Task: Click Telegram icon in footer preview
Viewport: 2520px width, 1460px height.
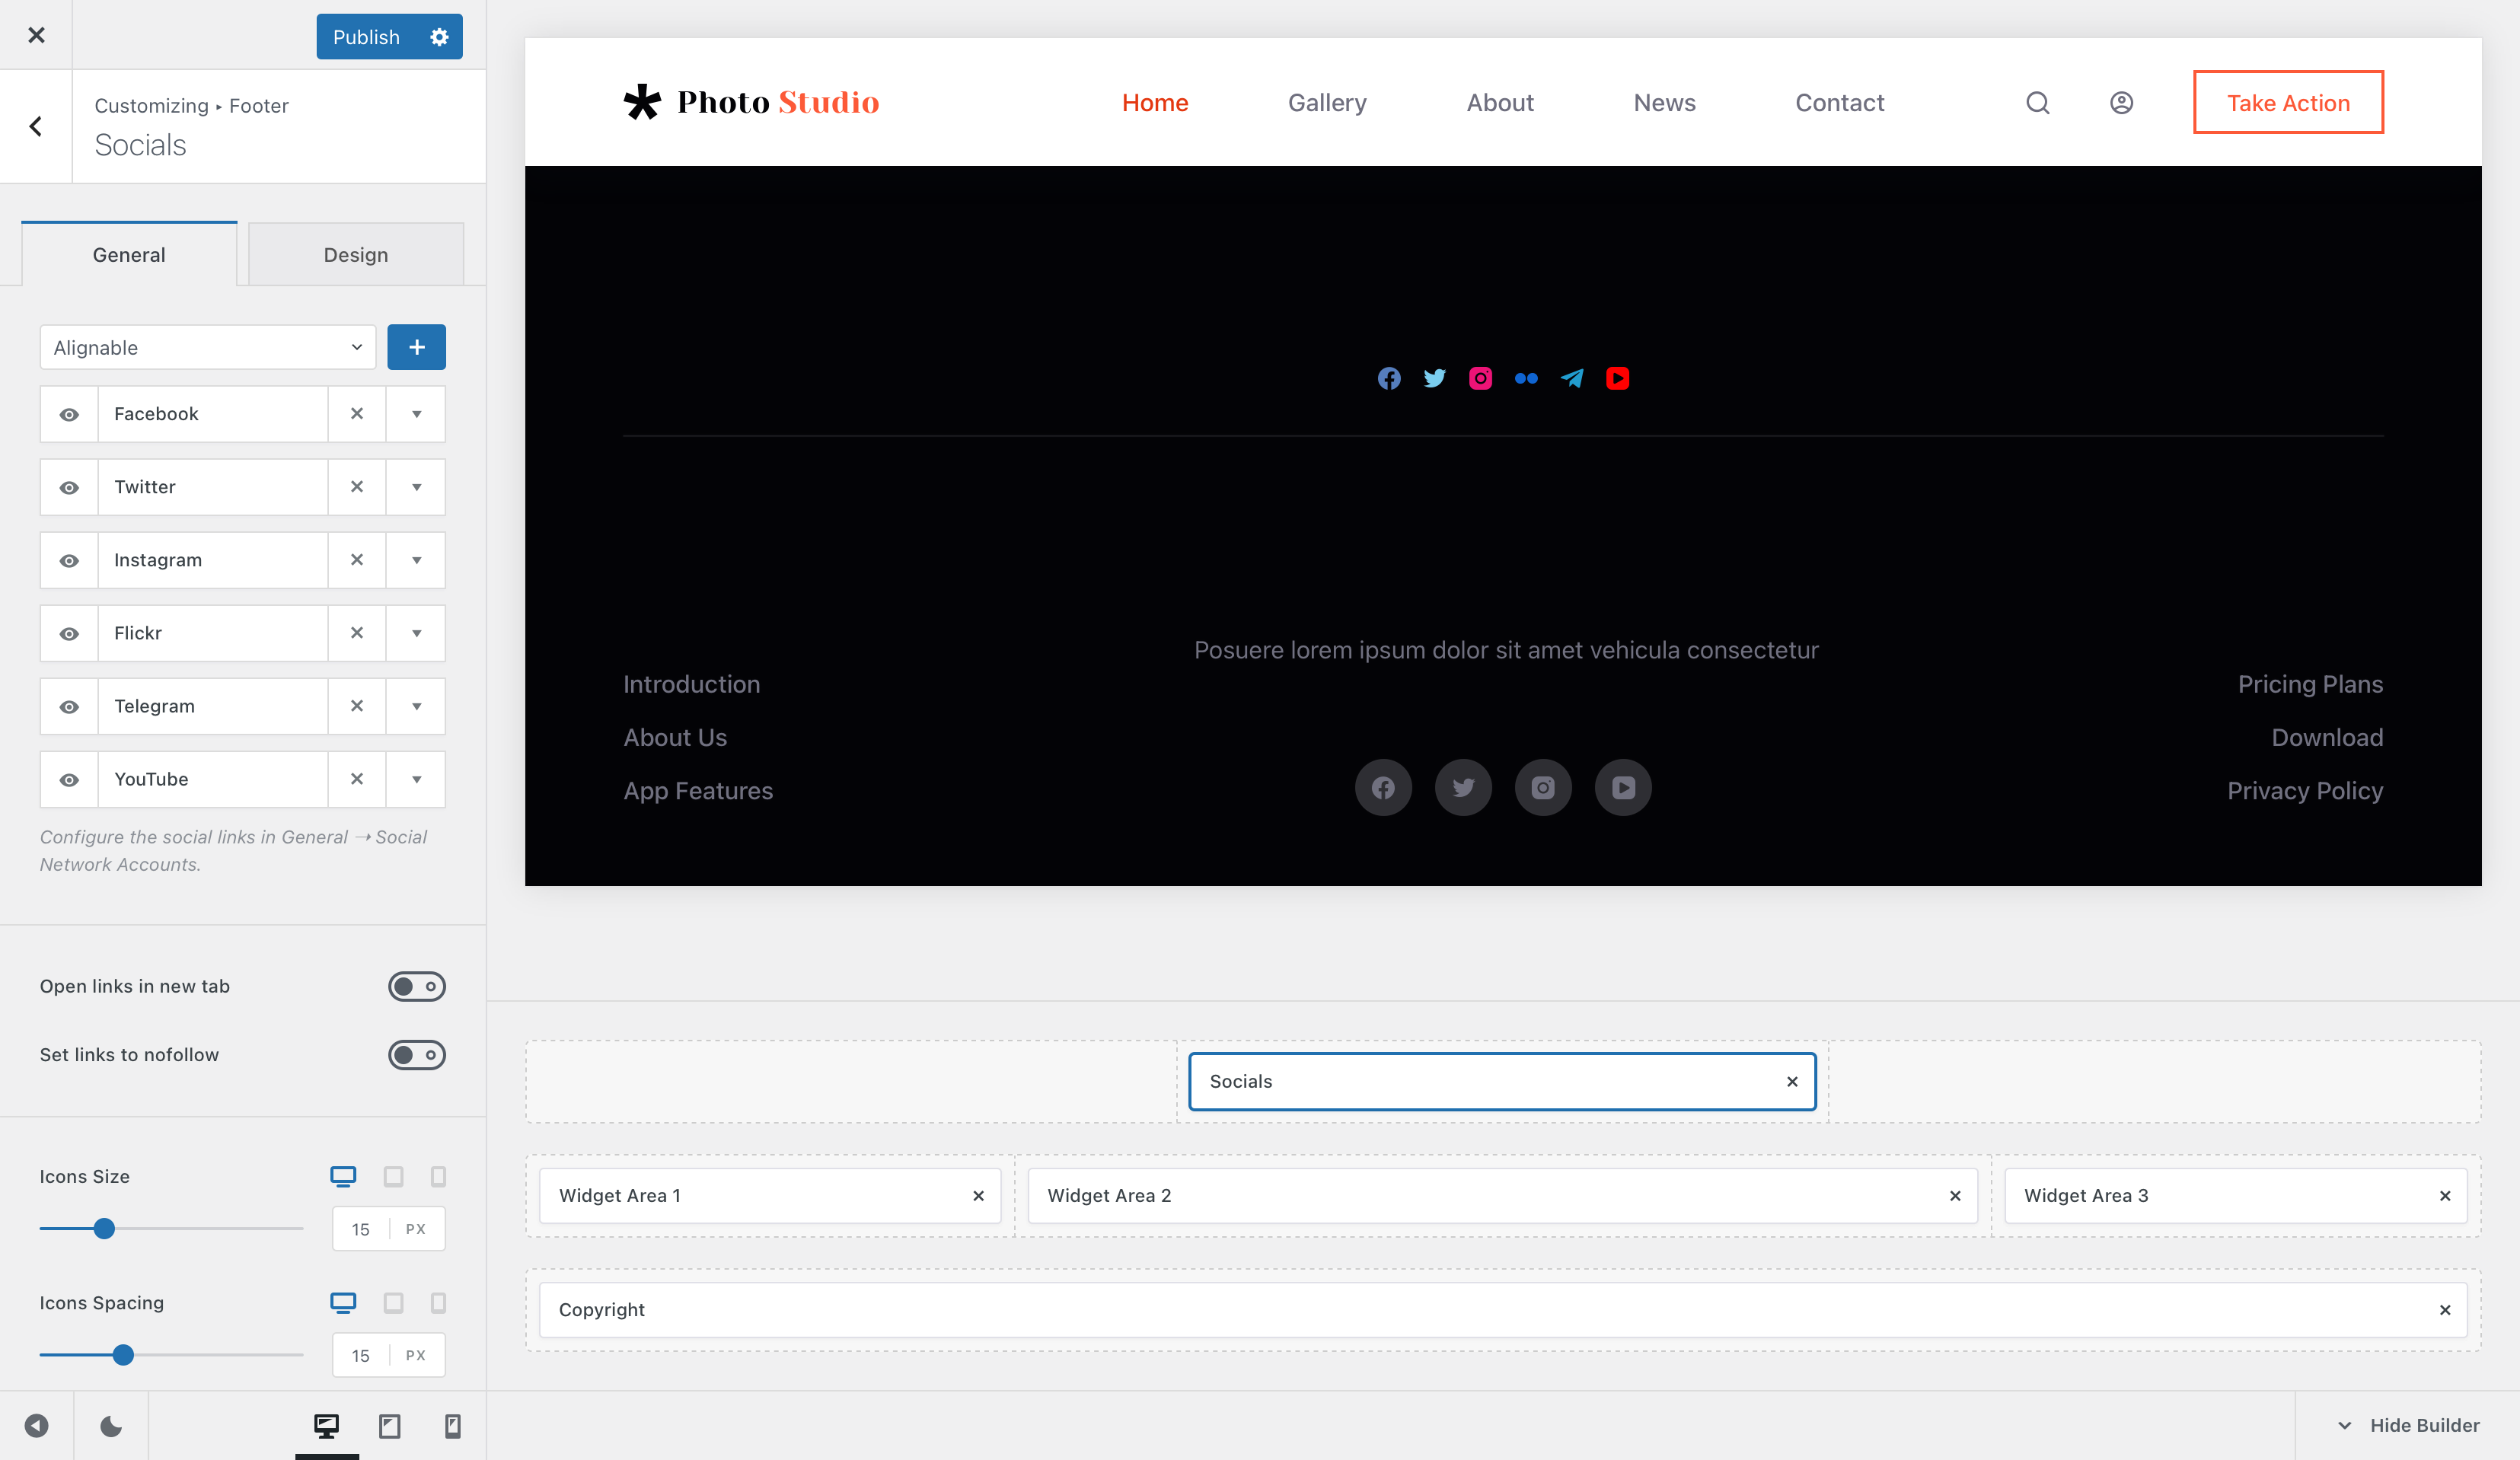Action: [1572, 378]
